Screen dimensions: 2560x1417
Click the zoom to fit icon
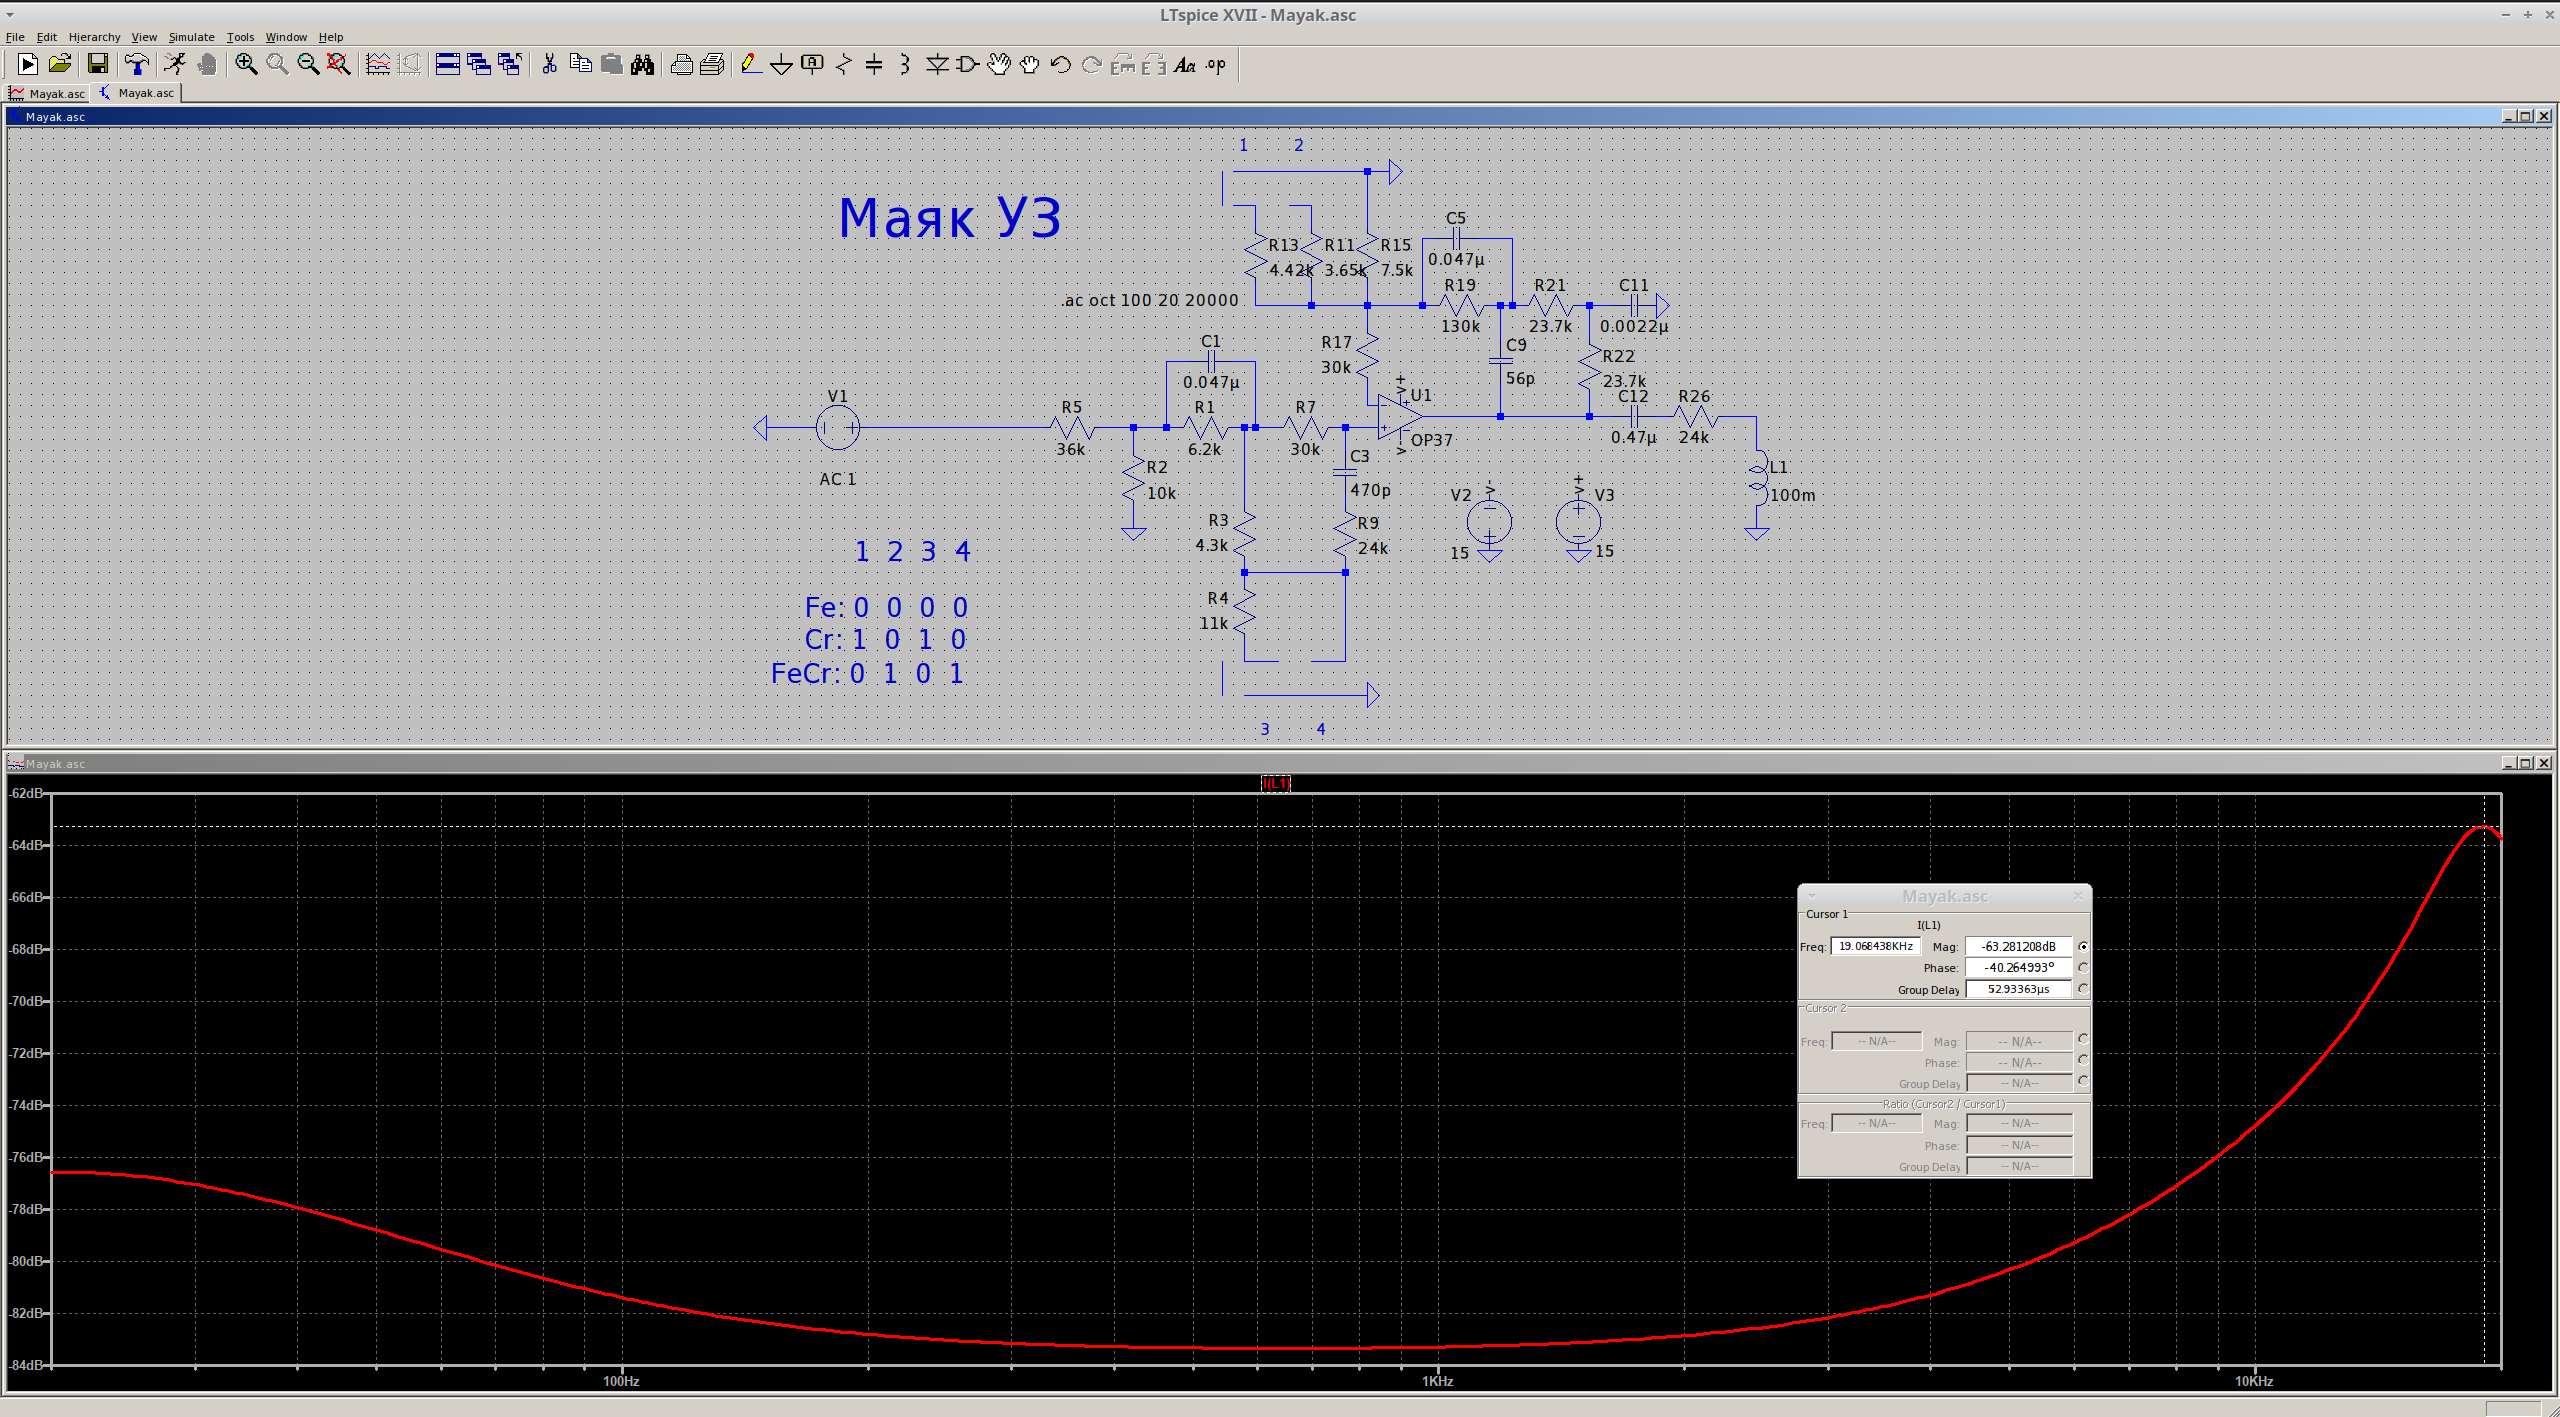point(339,65)
